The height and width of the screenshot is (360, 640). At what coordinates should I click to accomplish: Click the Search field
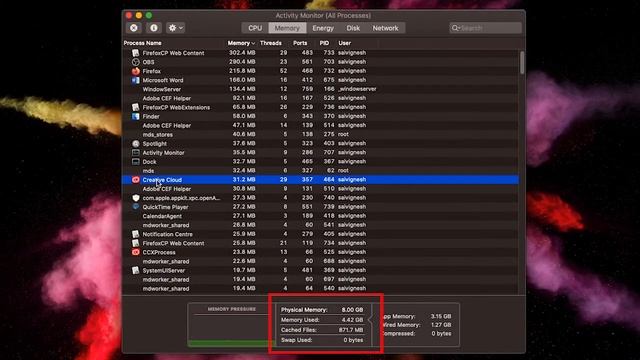click(x=485, y=28)
